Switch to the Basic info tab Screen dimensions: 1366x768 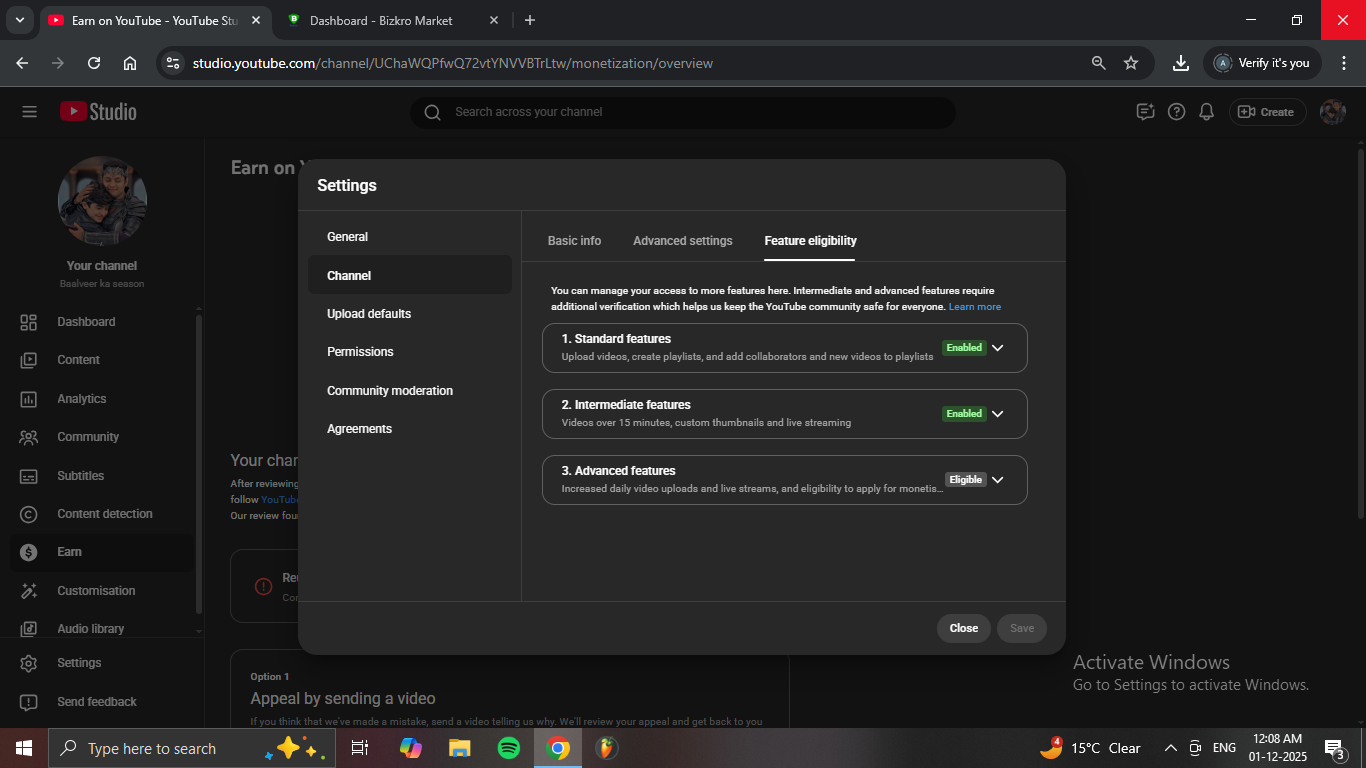[x=574, y=241]
